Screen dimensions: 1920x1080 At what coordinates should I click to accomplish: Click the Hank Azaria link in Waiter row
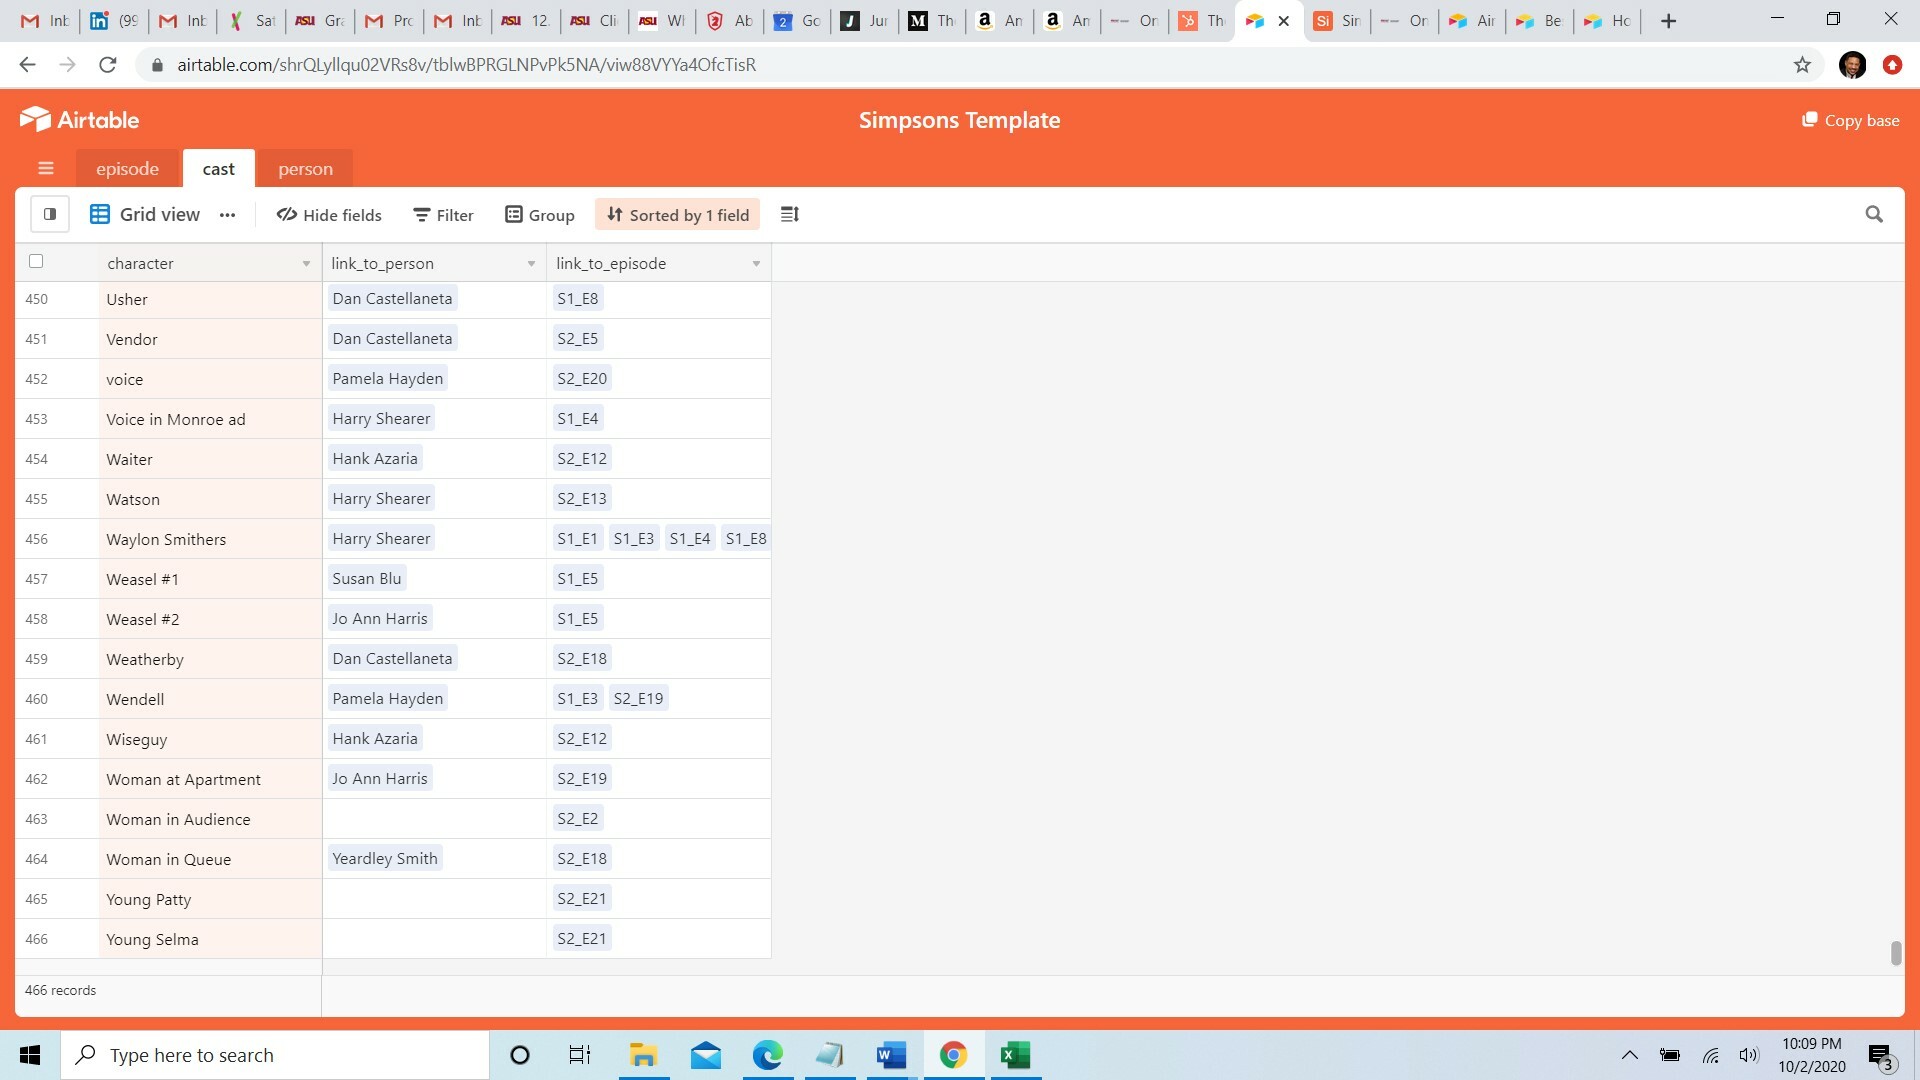(375, 458)
